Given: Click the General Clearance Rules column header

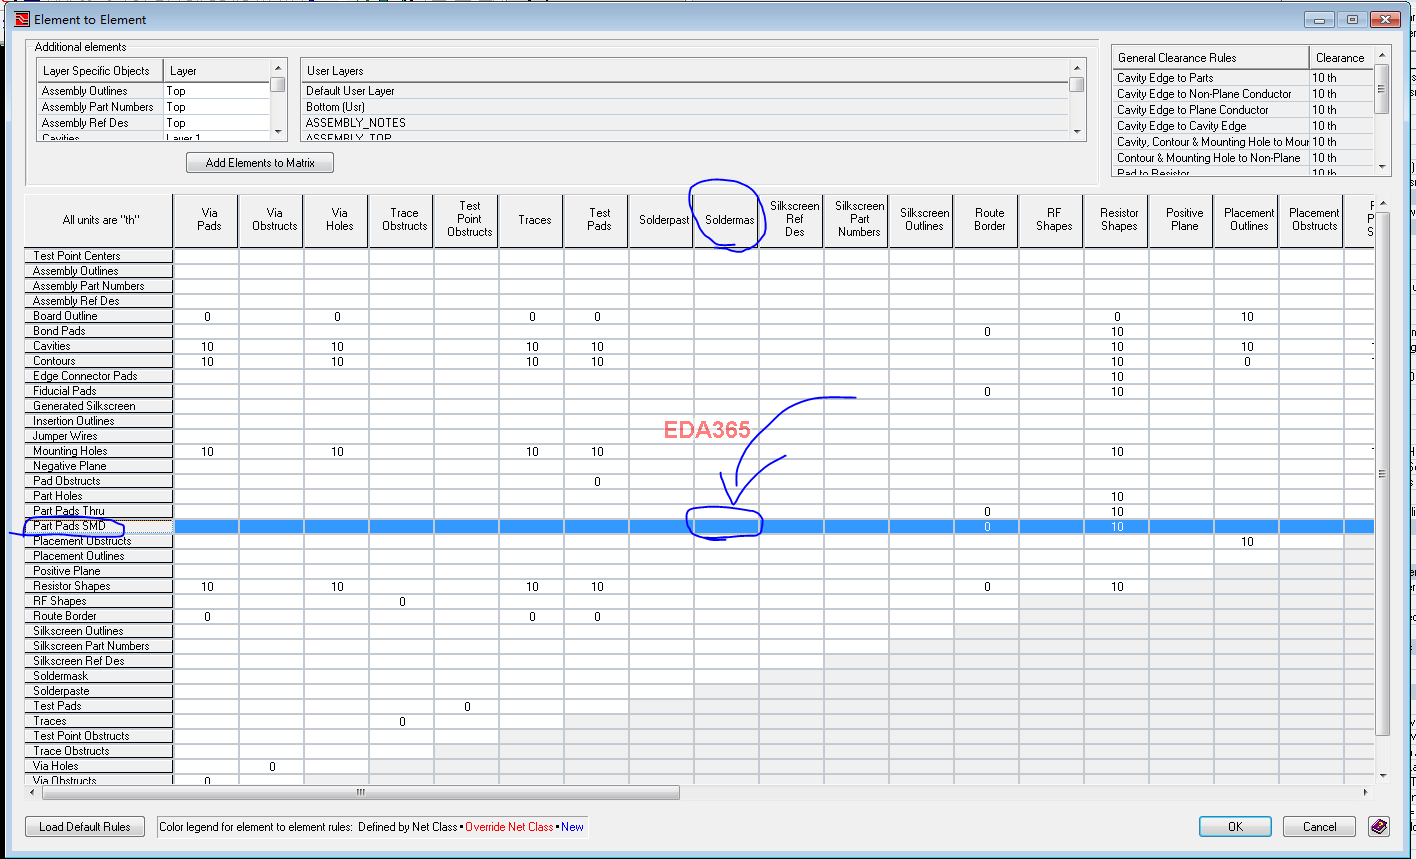Looking at the screenshot, I should 1210,58.
